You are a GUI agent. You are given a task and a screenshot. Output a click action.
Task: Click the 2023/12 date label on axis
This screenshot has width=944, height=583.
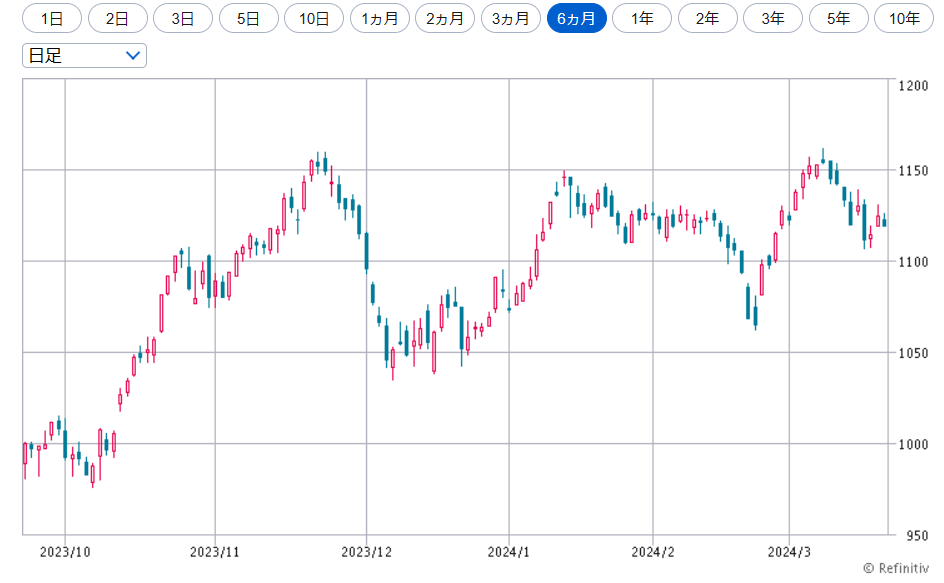[x=366, y=551]
